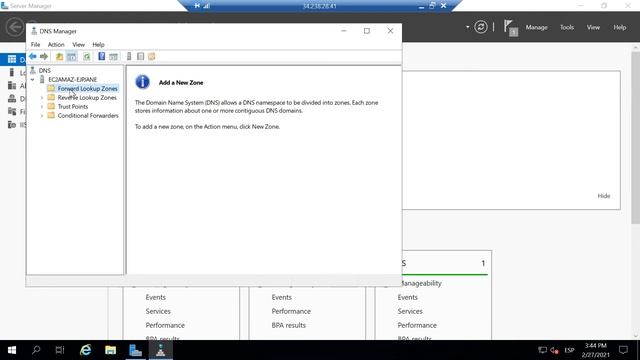Image resolution: width=640 pixels, height=360 pixels.
Task: Click the detail list toolbar icon
Action: 140,56
